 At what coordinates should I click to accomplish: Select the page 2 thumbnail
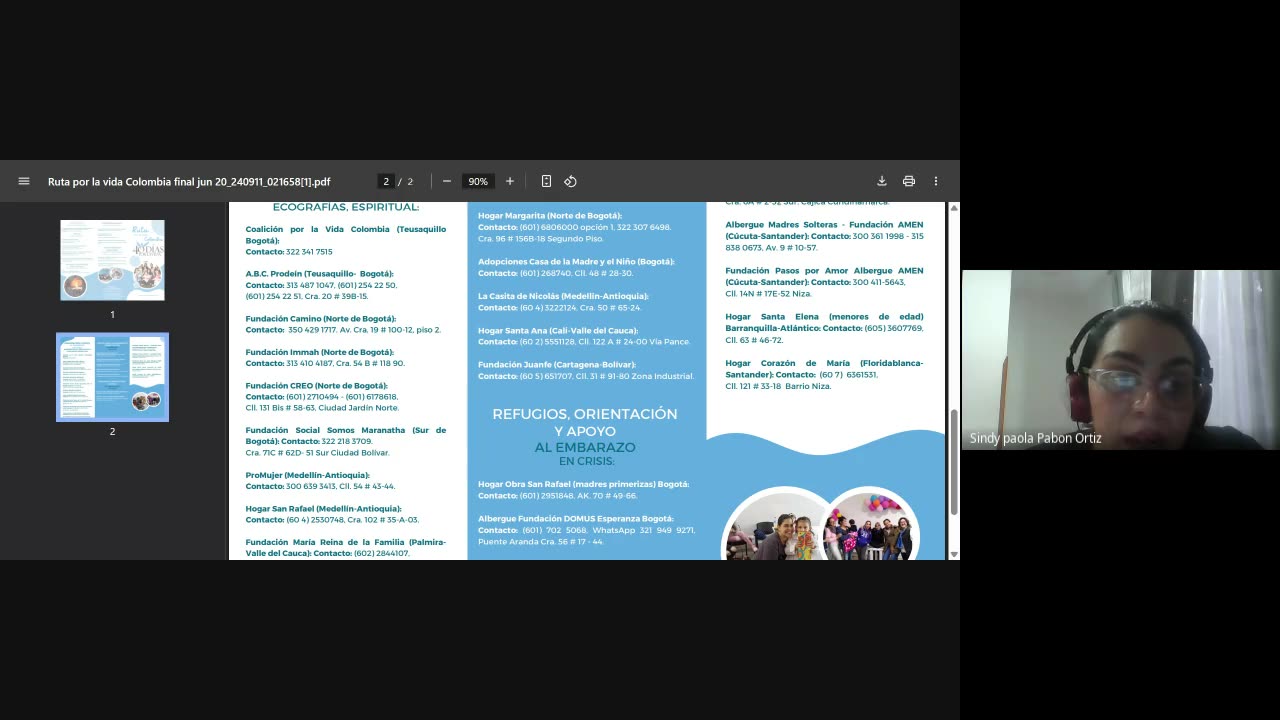pos(112,377)
